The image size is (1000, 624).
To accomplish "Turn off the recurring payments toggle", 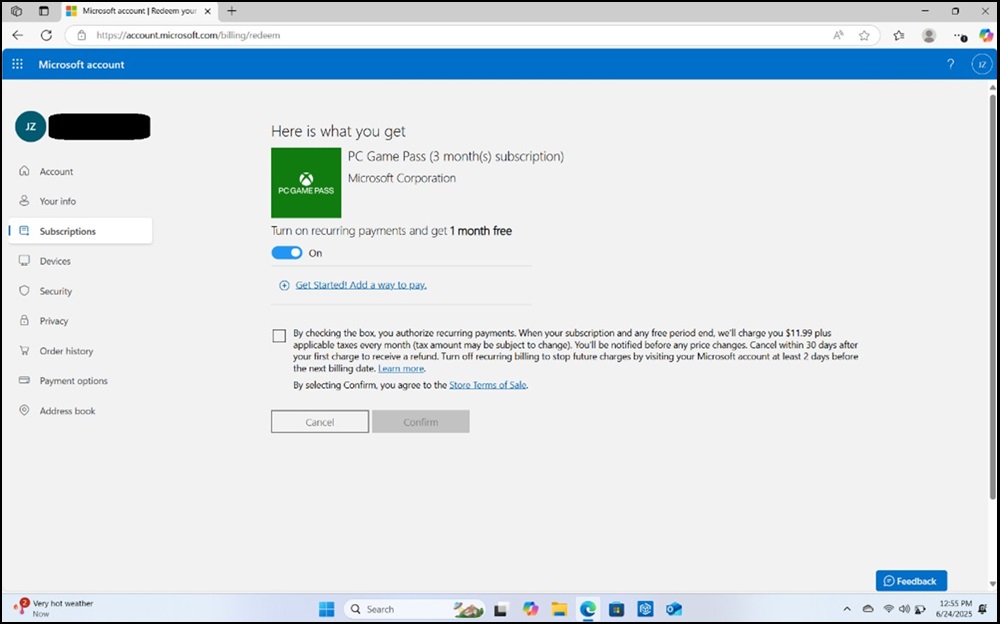I will (285, 253).
